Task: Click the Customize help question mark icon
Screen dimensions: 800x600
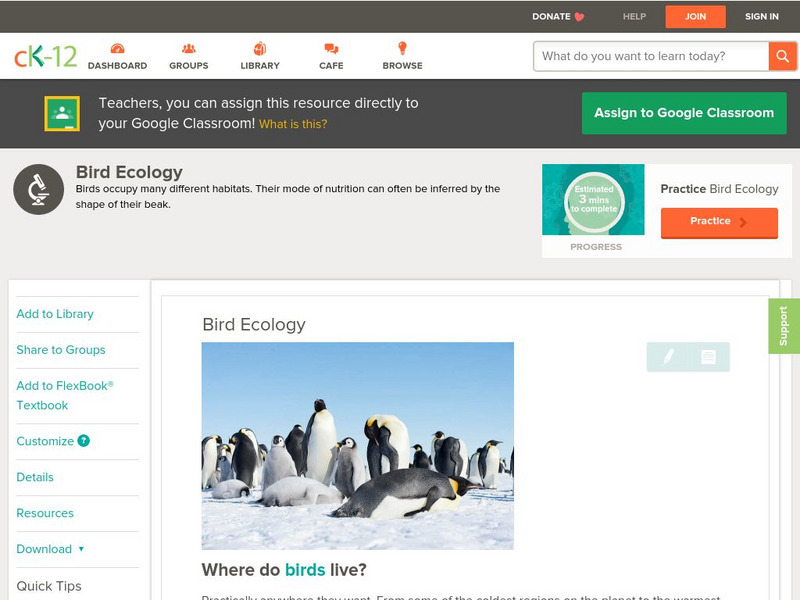Action: click(84, 441)
